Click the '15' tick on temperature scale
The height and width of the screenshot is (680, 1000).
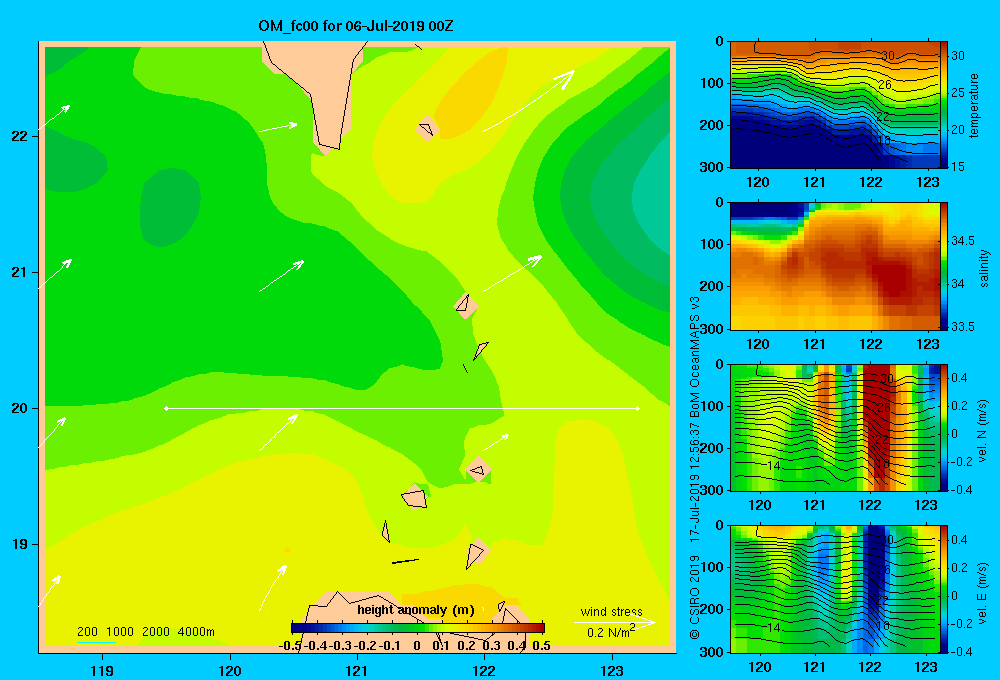click(958, 166)
